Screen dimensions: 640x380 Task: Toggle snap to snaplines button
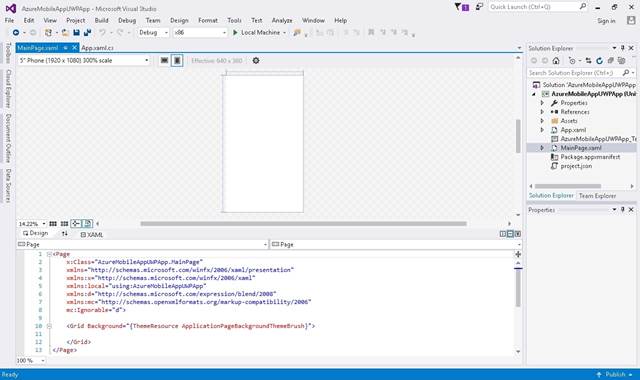pos(76,224)
